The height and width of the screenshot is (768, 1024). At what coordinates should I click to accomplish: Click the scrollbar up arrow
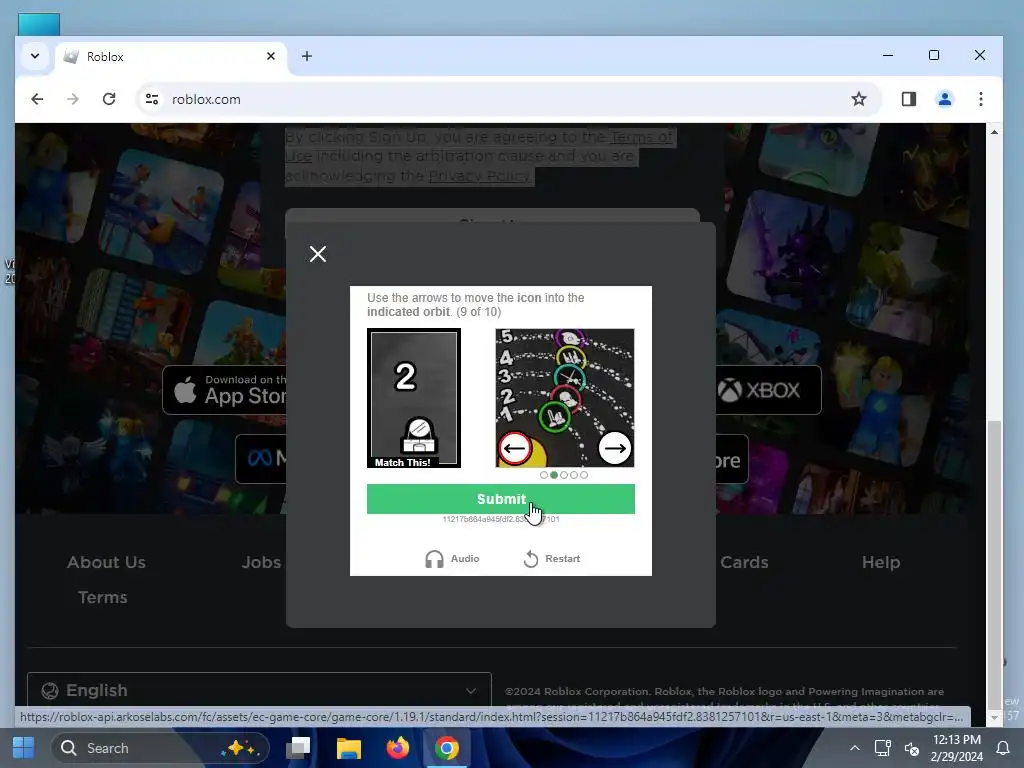pos(994,132)
